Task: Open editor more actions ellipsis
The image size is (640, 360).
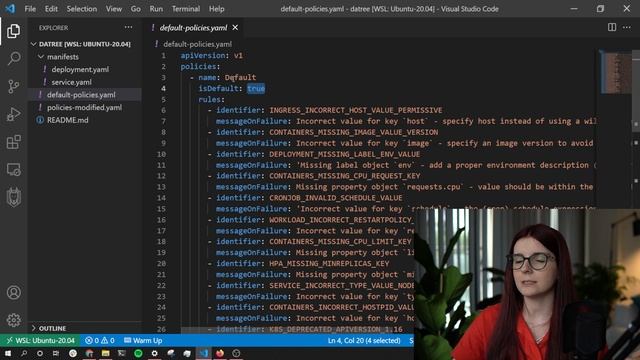Action: (x=627, y=27)
